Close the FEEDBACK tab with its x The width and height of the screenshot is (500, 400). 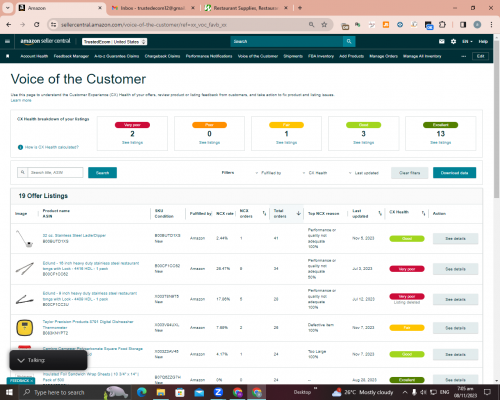point(32,381)
